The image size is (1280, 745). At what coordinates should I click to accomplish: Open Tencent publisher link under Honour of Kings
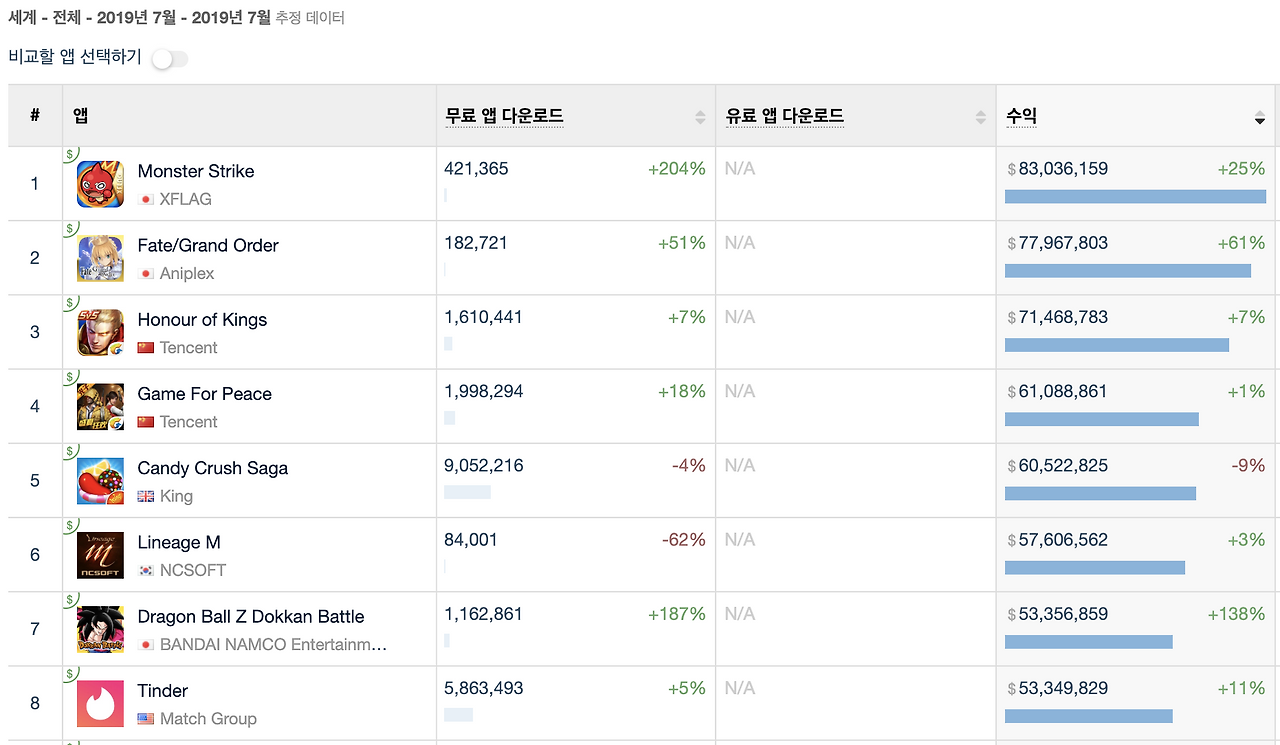click(x=189, y=348)
